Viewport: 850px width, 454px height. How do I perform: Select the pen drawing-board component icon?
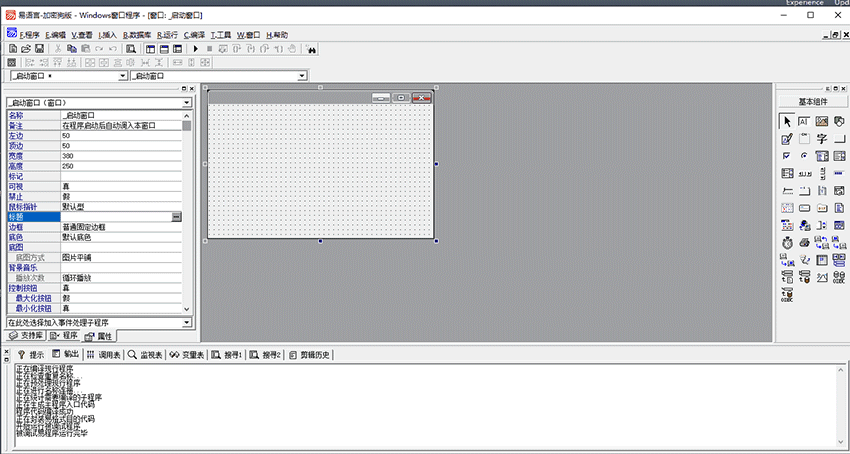click(787, 139)
